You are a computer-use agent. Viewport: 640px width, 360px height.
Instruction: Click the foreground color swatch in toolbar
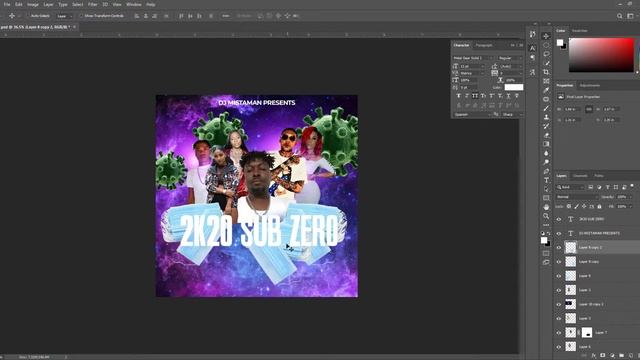[x=544, y=240]
